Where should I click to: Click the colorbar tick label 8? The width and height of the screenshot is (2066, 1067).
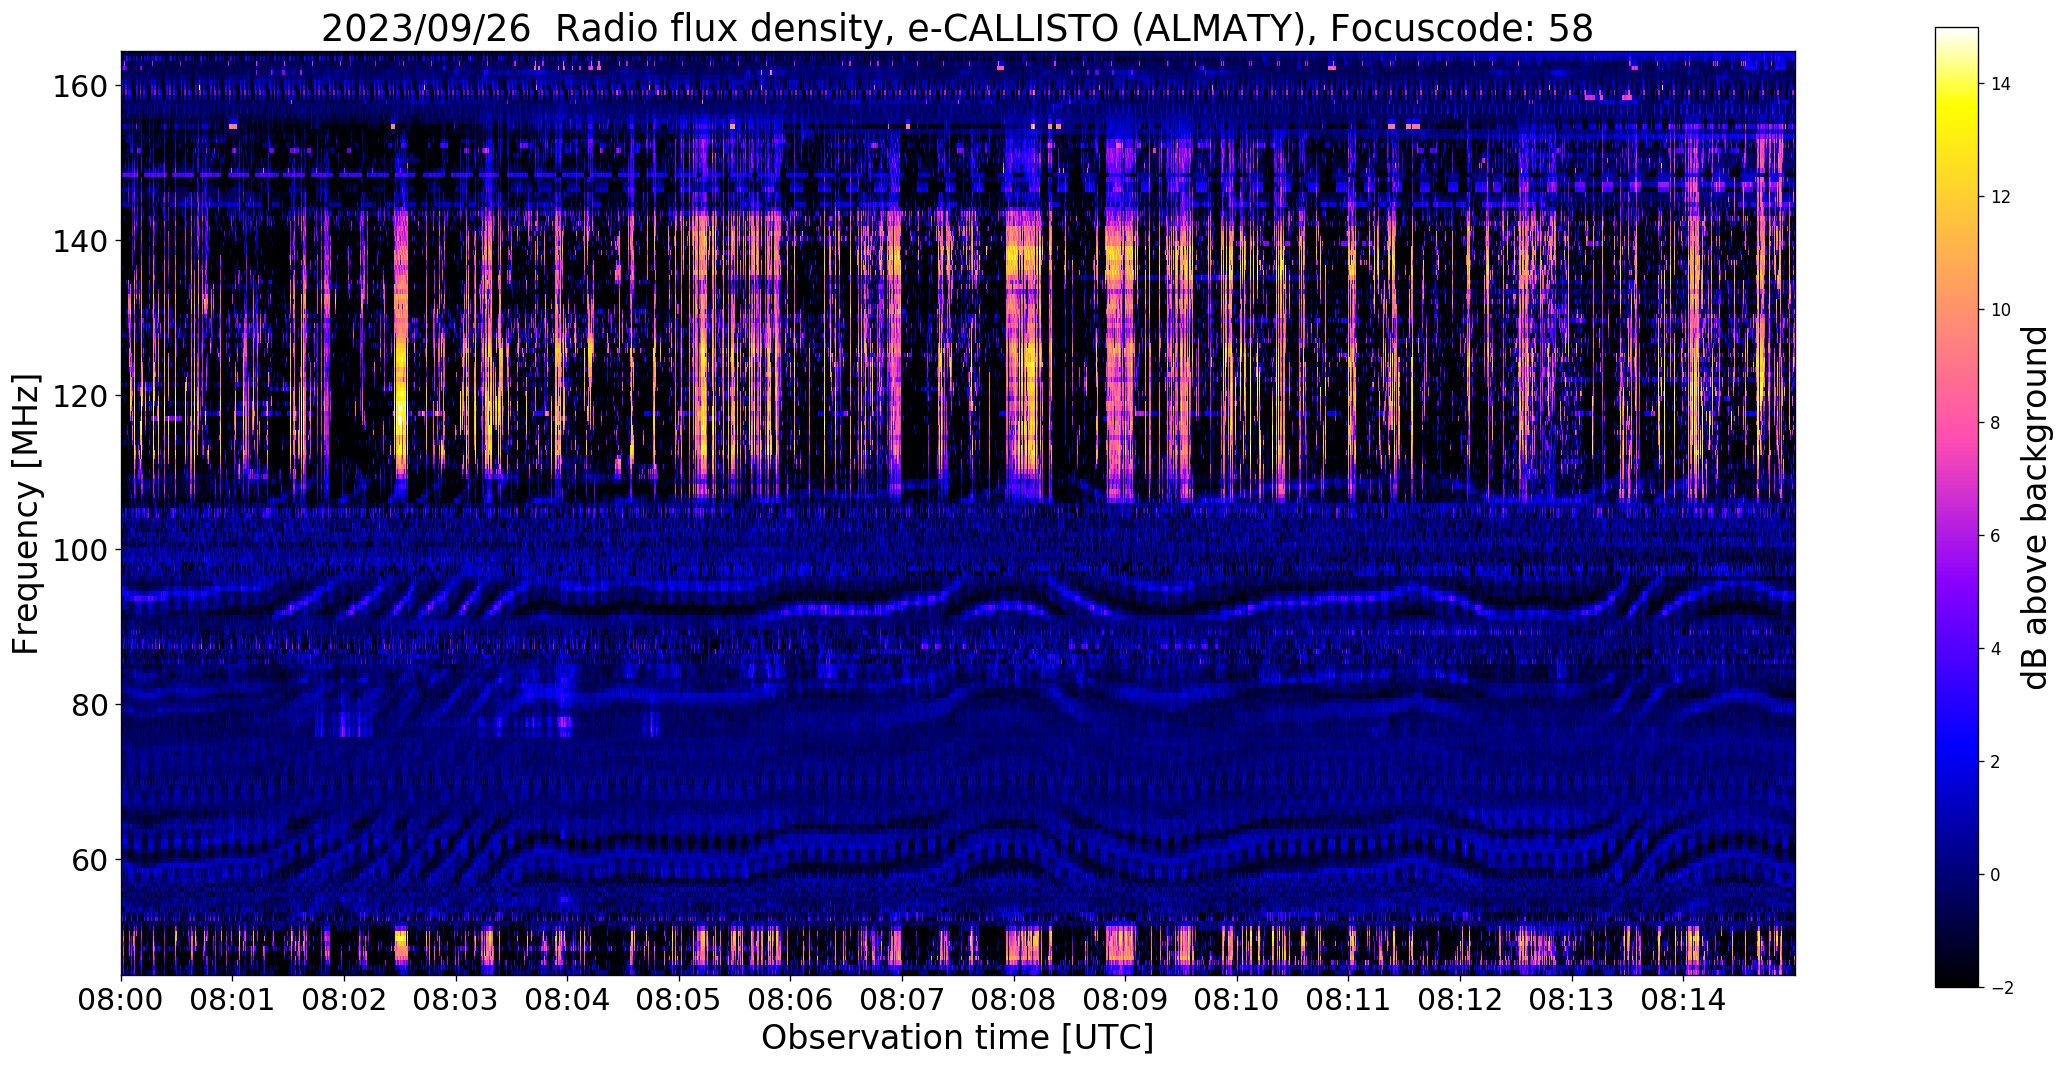1996,423
